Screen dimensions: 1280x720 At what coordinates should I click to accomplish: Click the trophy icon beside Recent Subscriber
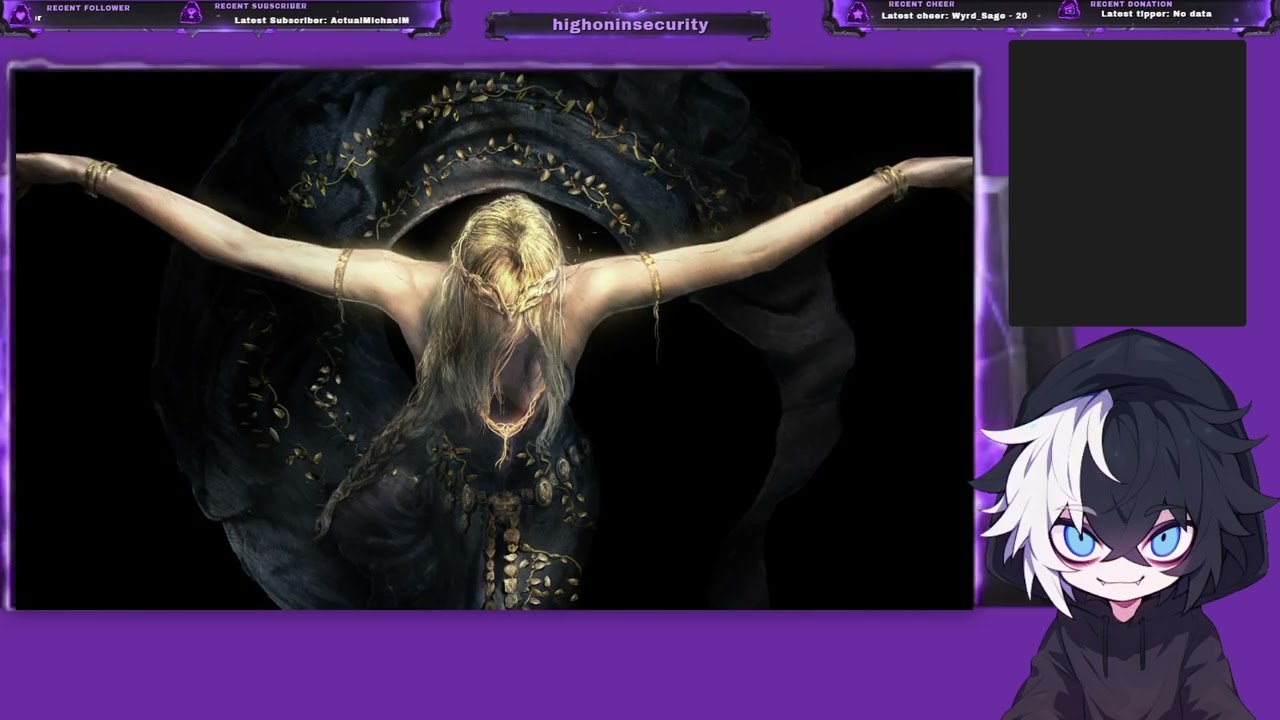coord(190,14)
